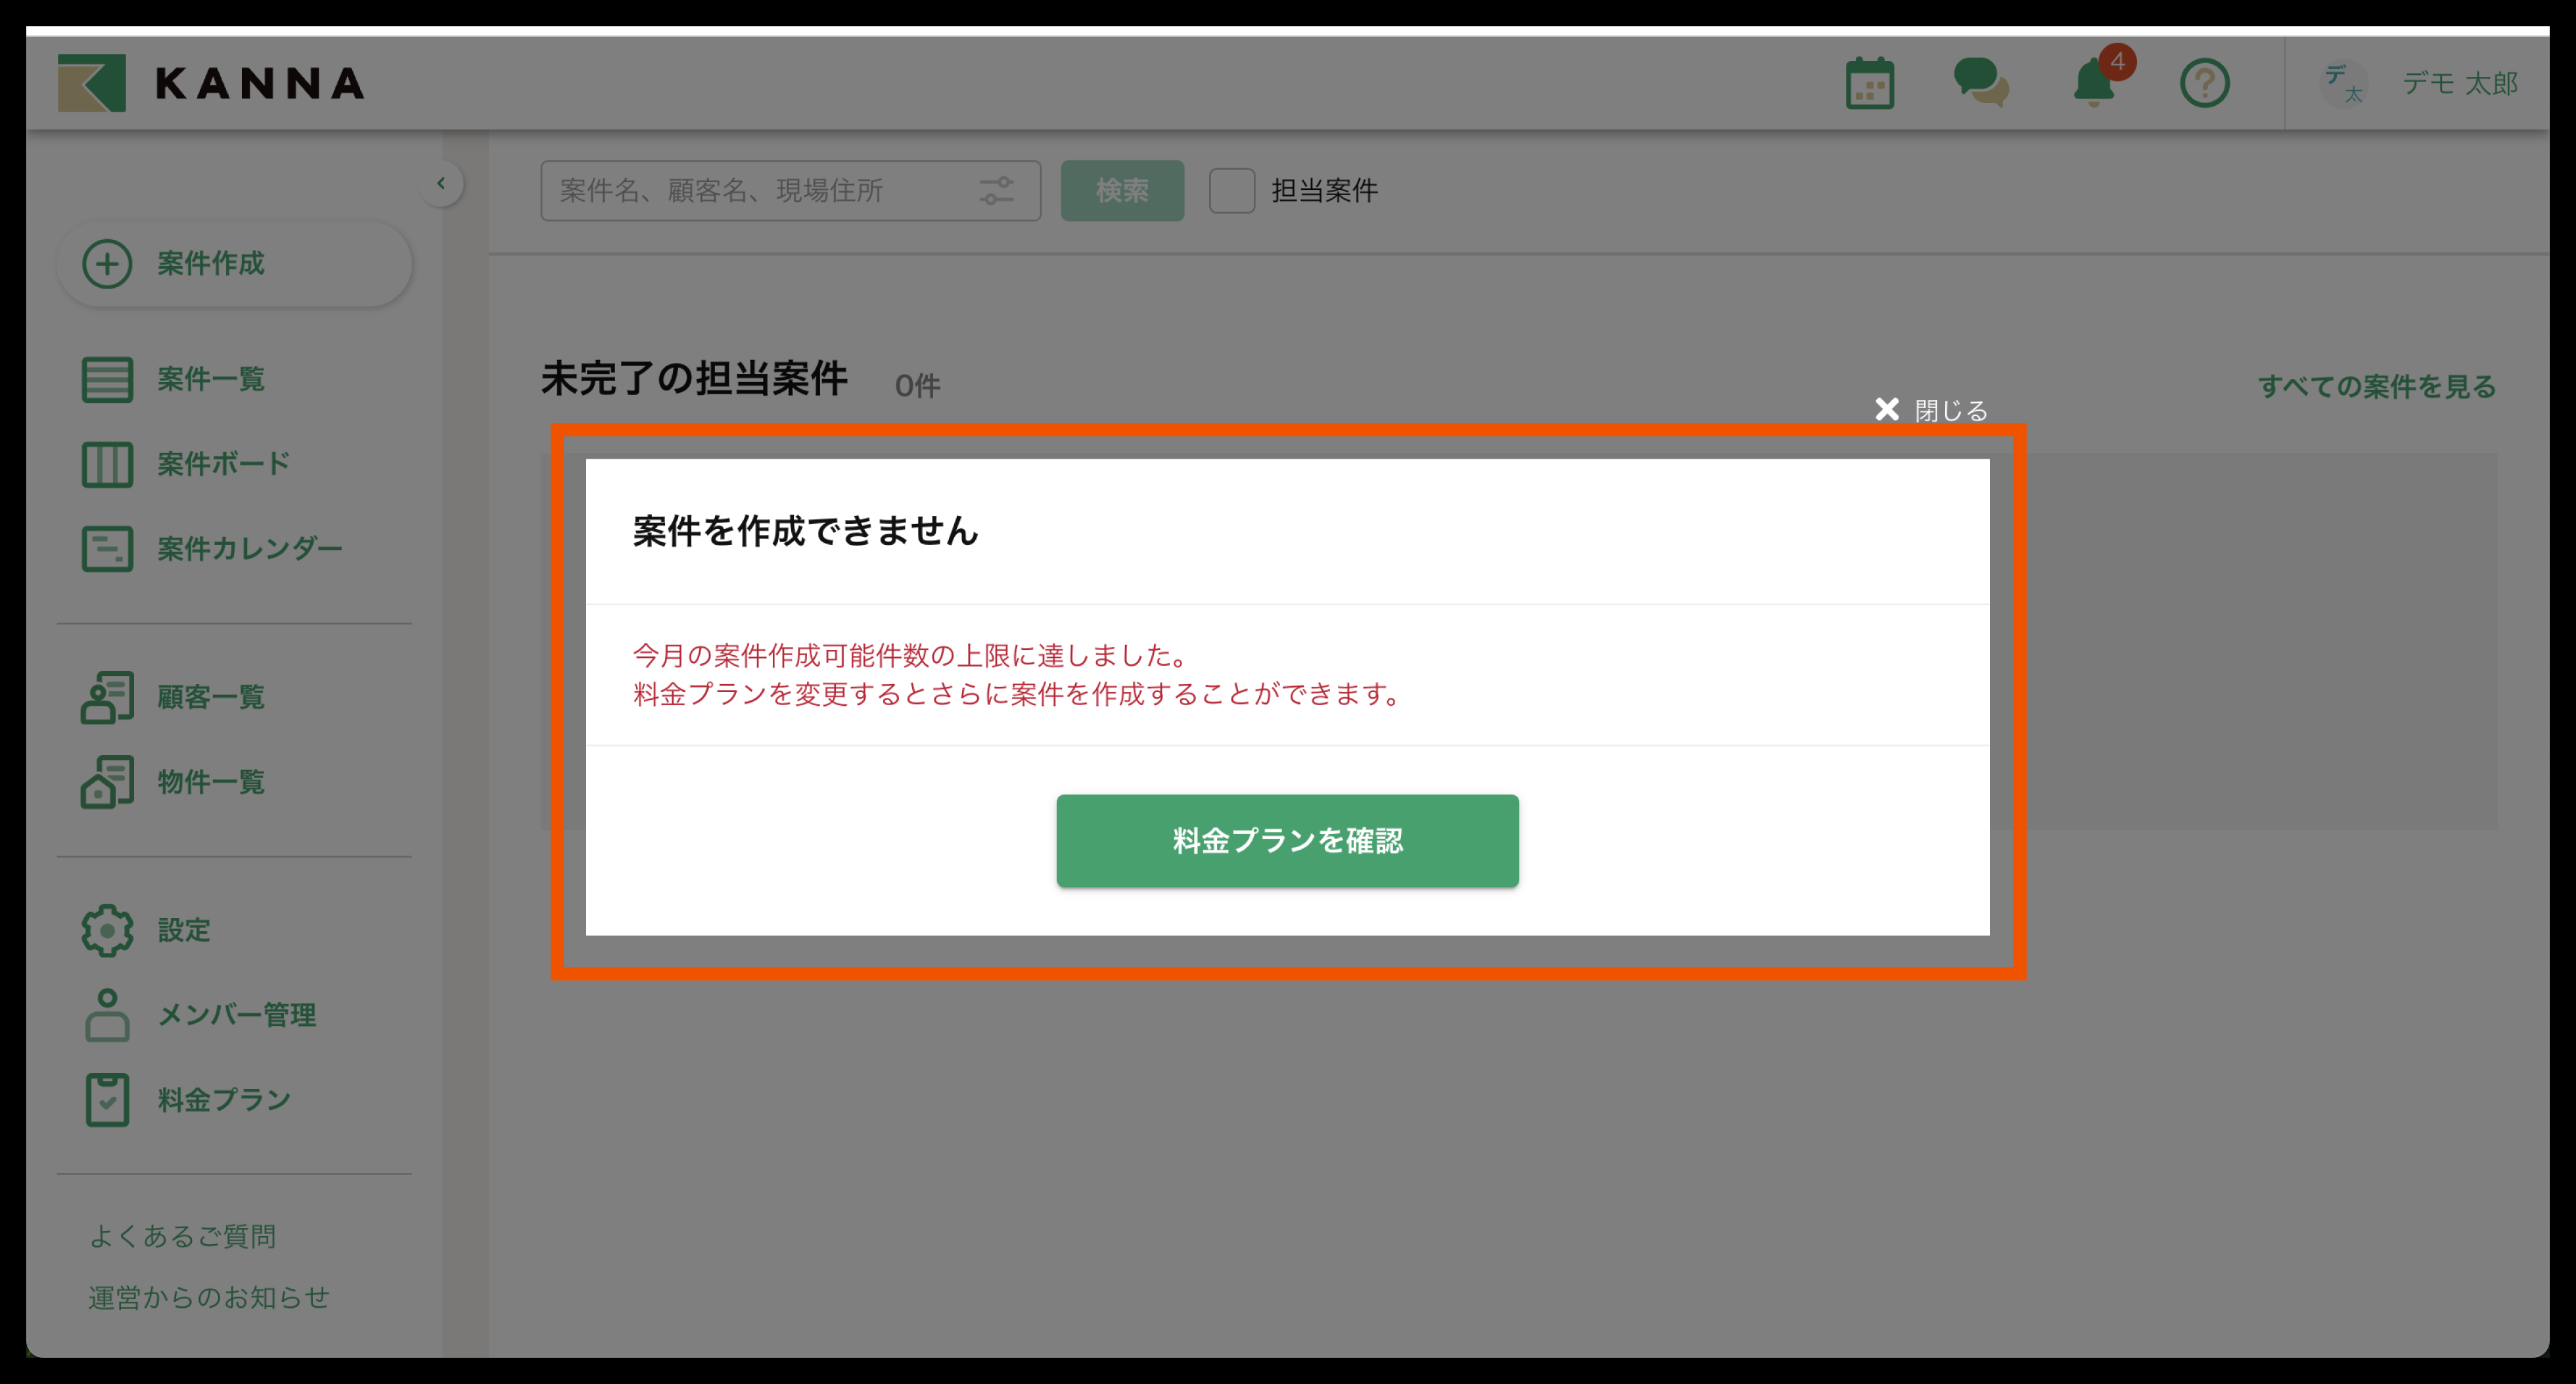Viewport: 2576px width, 1384px height.
Task: Close the dialog via 閉じる
Action: pos(1930,409)
